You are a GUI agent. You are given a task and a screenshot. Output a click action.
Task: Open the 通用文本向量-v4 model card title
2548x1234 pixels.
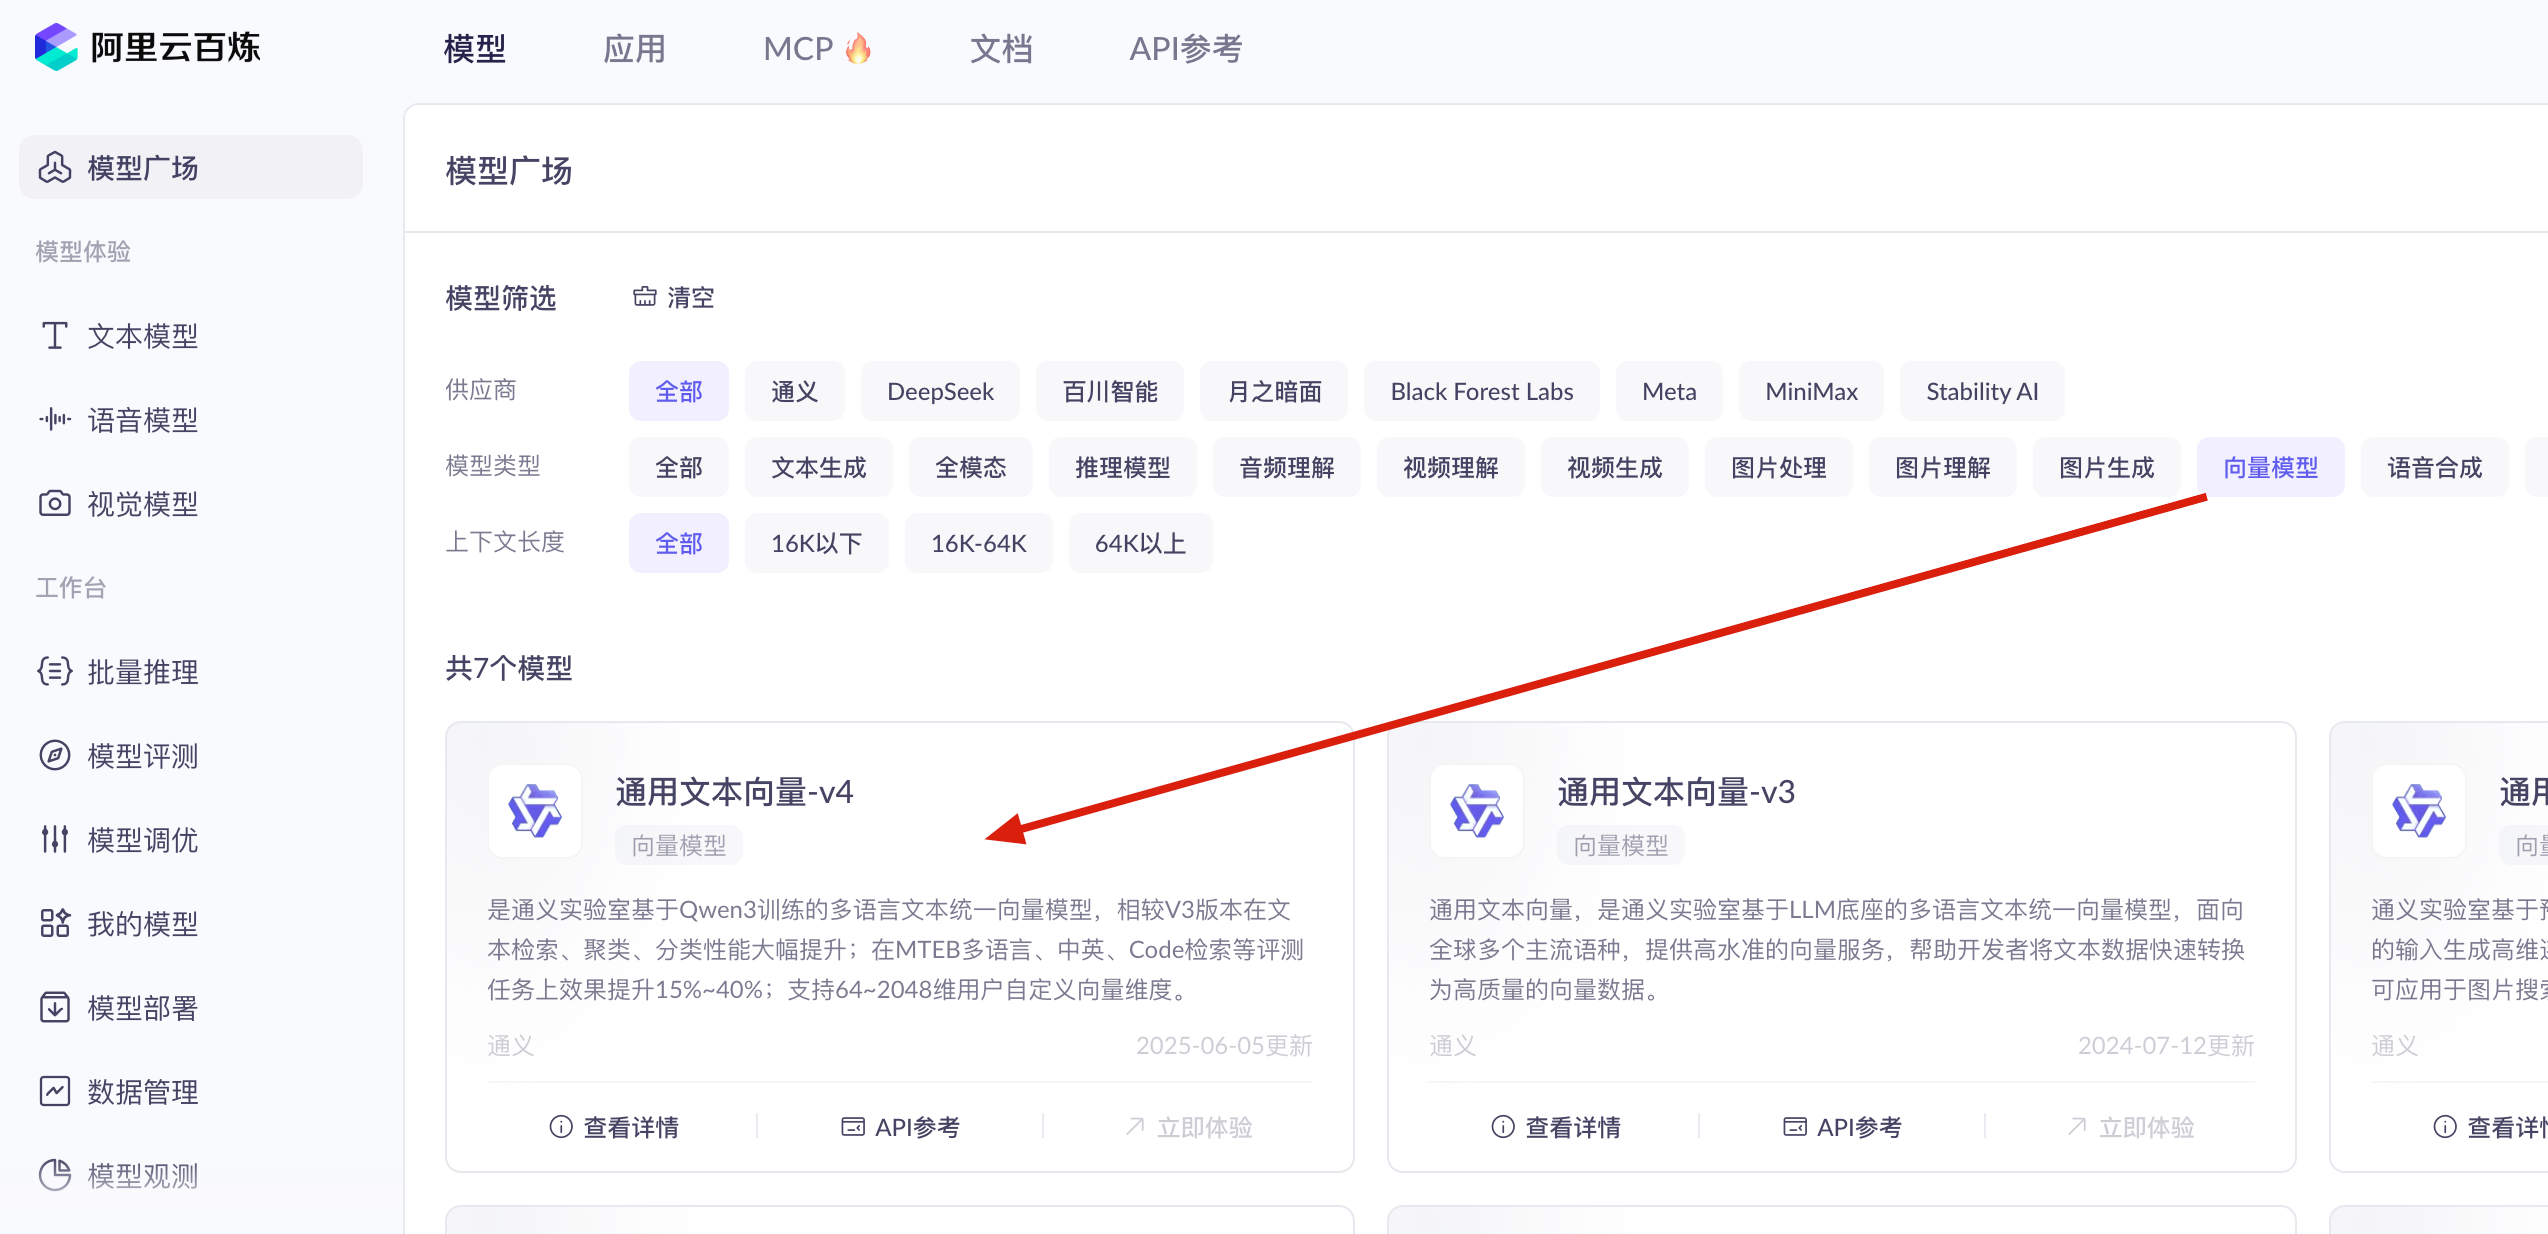tap(734, 792)
